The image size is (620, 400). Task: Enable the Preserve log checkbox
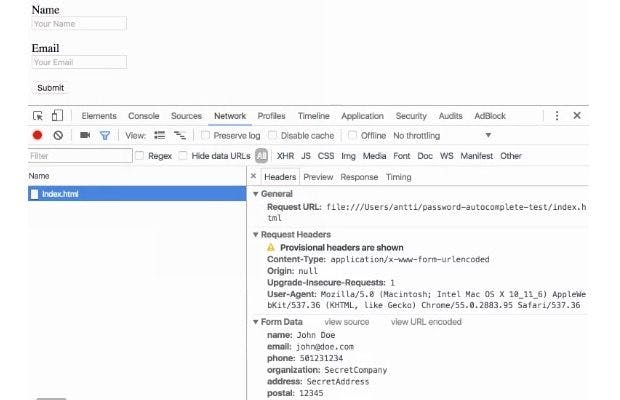pyautogui.click(x=205, y=136)
